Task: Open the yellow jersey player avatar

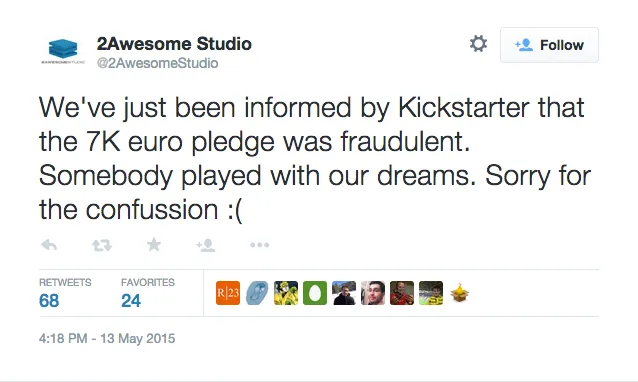Action: point(431,293)
